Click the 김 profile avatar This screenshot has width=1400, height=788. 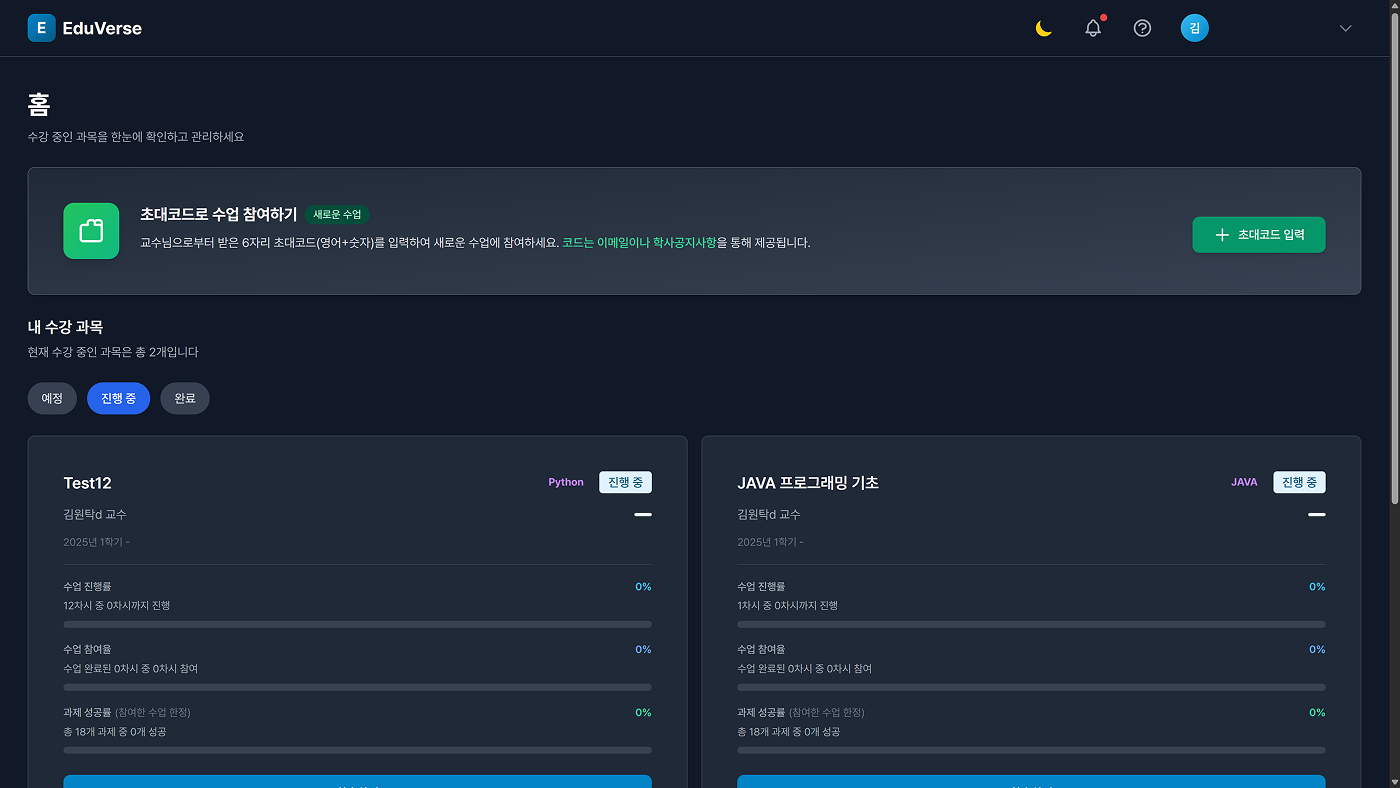(x=1194, y=28)
